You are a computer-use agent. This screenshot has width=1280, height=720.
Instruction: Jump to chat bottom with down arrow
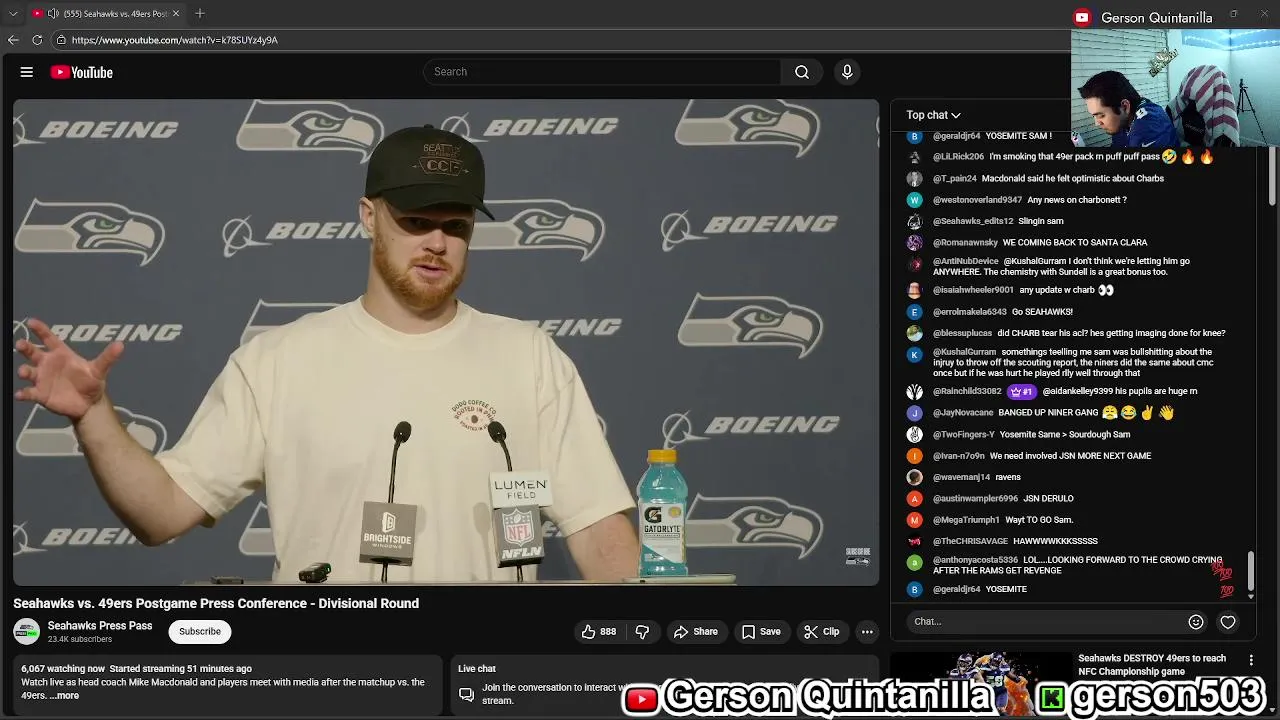coord(1250,597)
